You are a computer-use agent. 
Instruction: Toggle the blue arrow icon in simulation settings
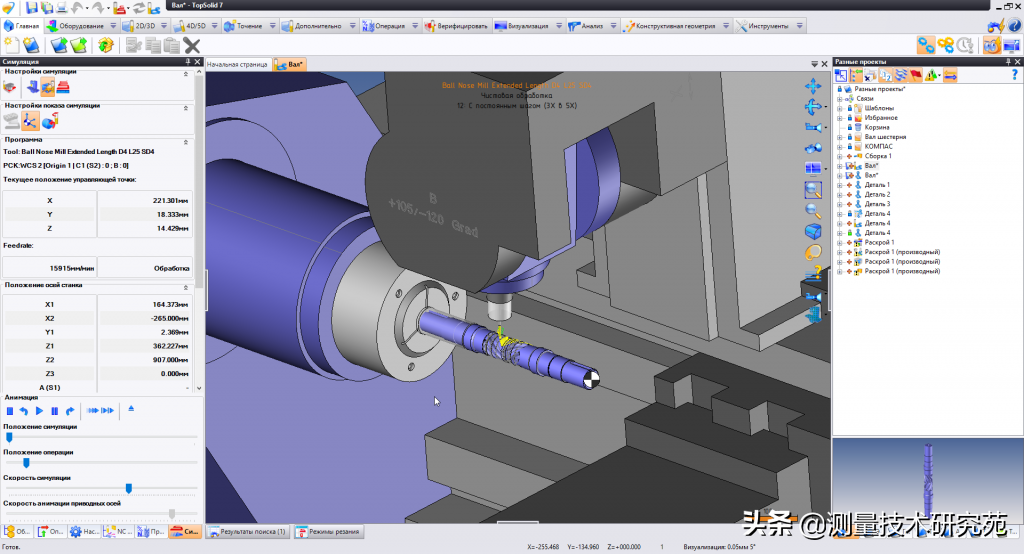coord(32,87)
